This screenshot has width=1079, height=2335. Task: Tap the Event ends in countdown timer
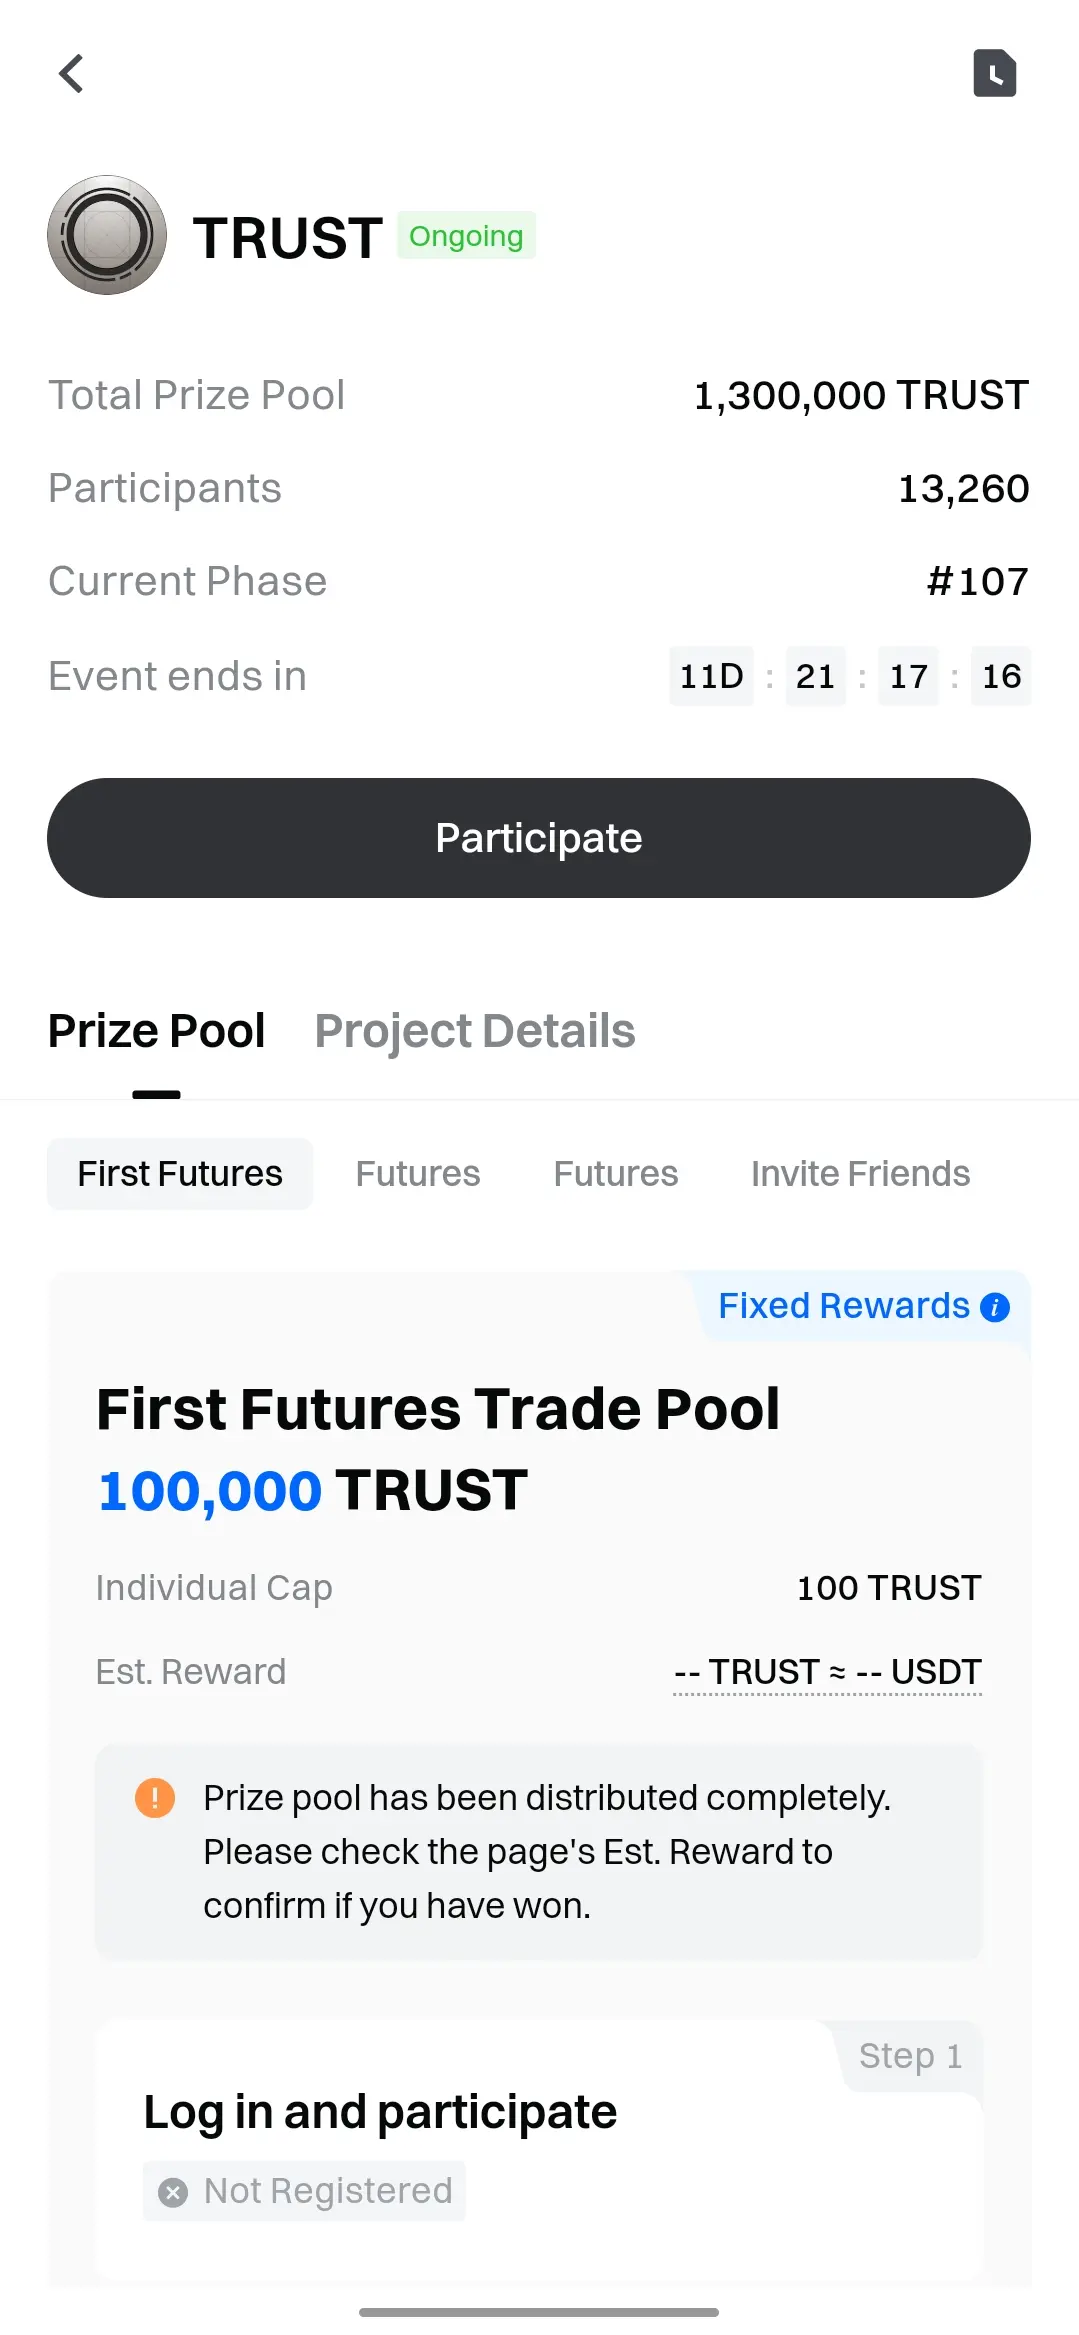point(850,676)
